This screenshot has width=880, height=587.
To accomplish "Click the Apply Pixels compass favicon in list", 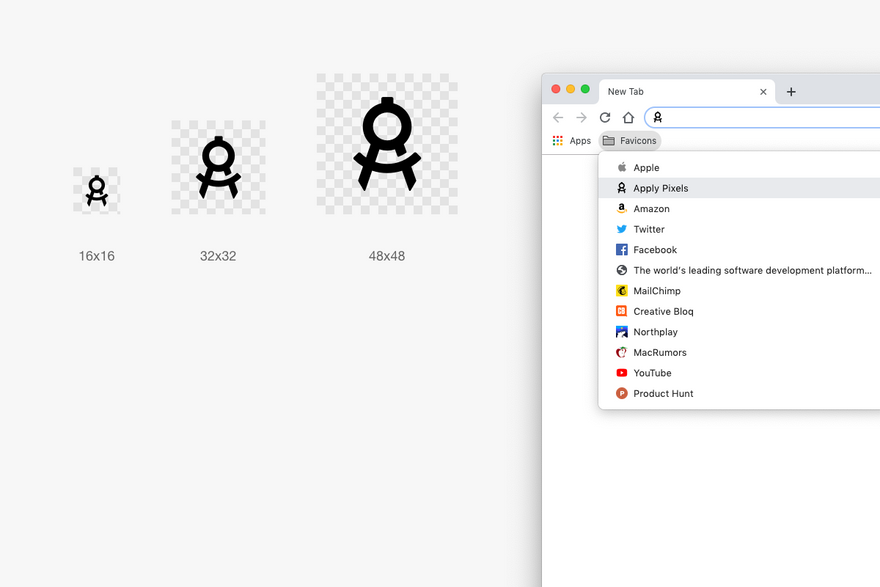I will (x=621, y=188).
